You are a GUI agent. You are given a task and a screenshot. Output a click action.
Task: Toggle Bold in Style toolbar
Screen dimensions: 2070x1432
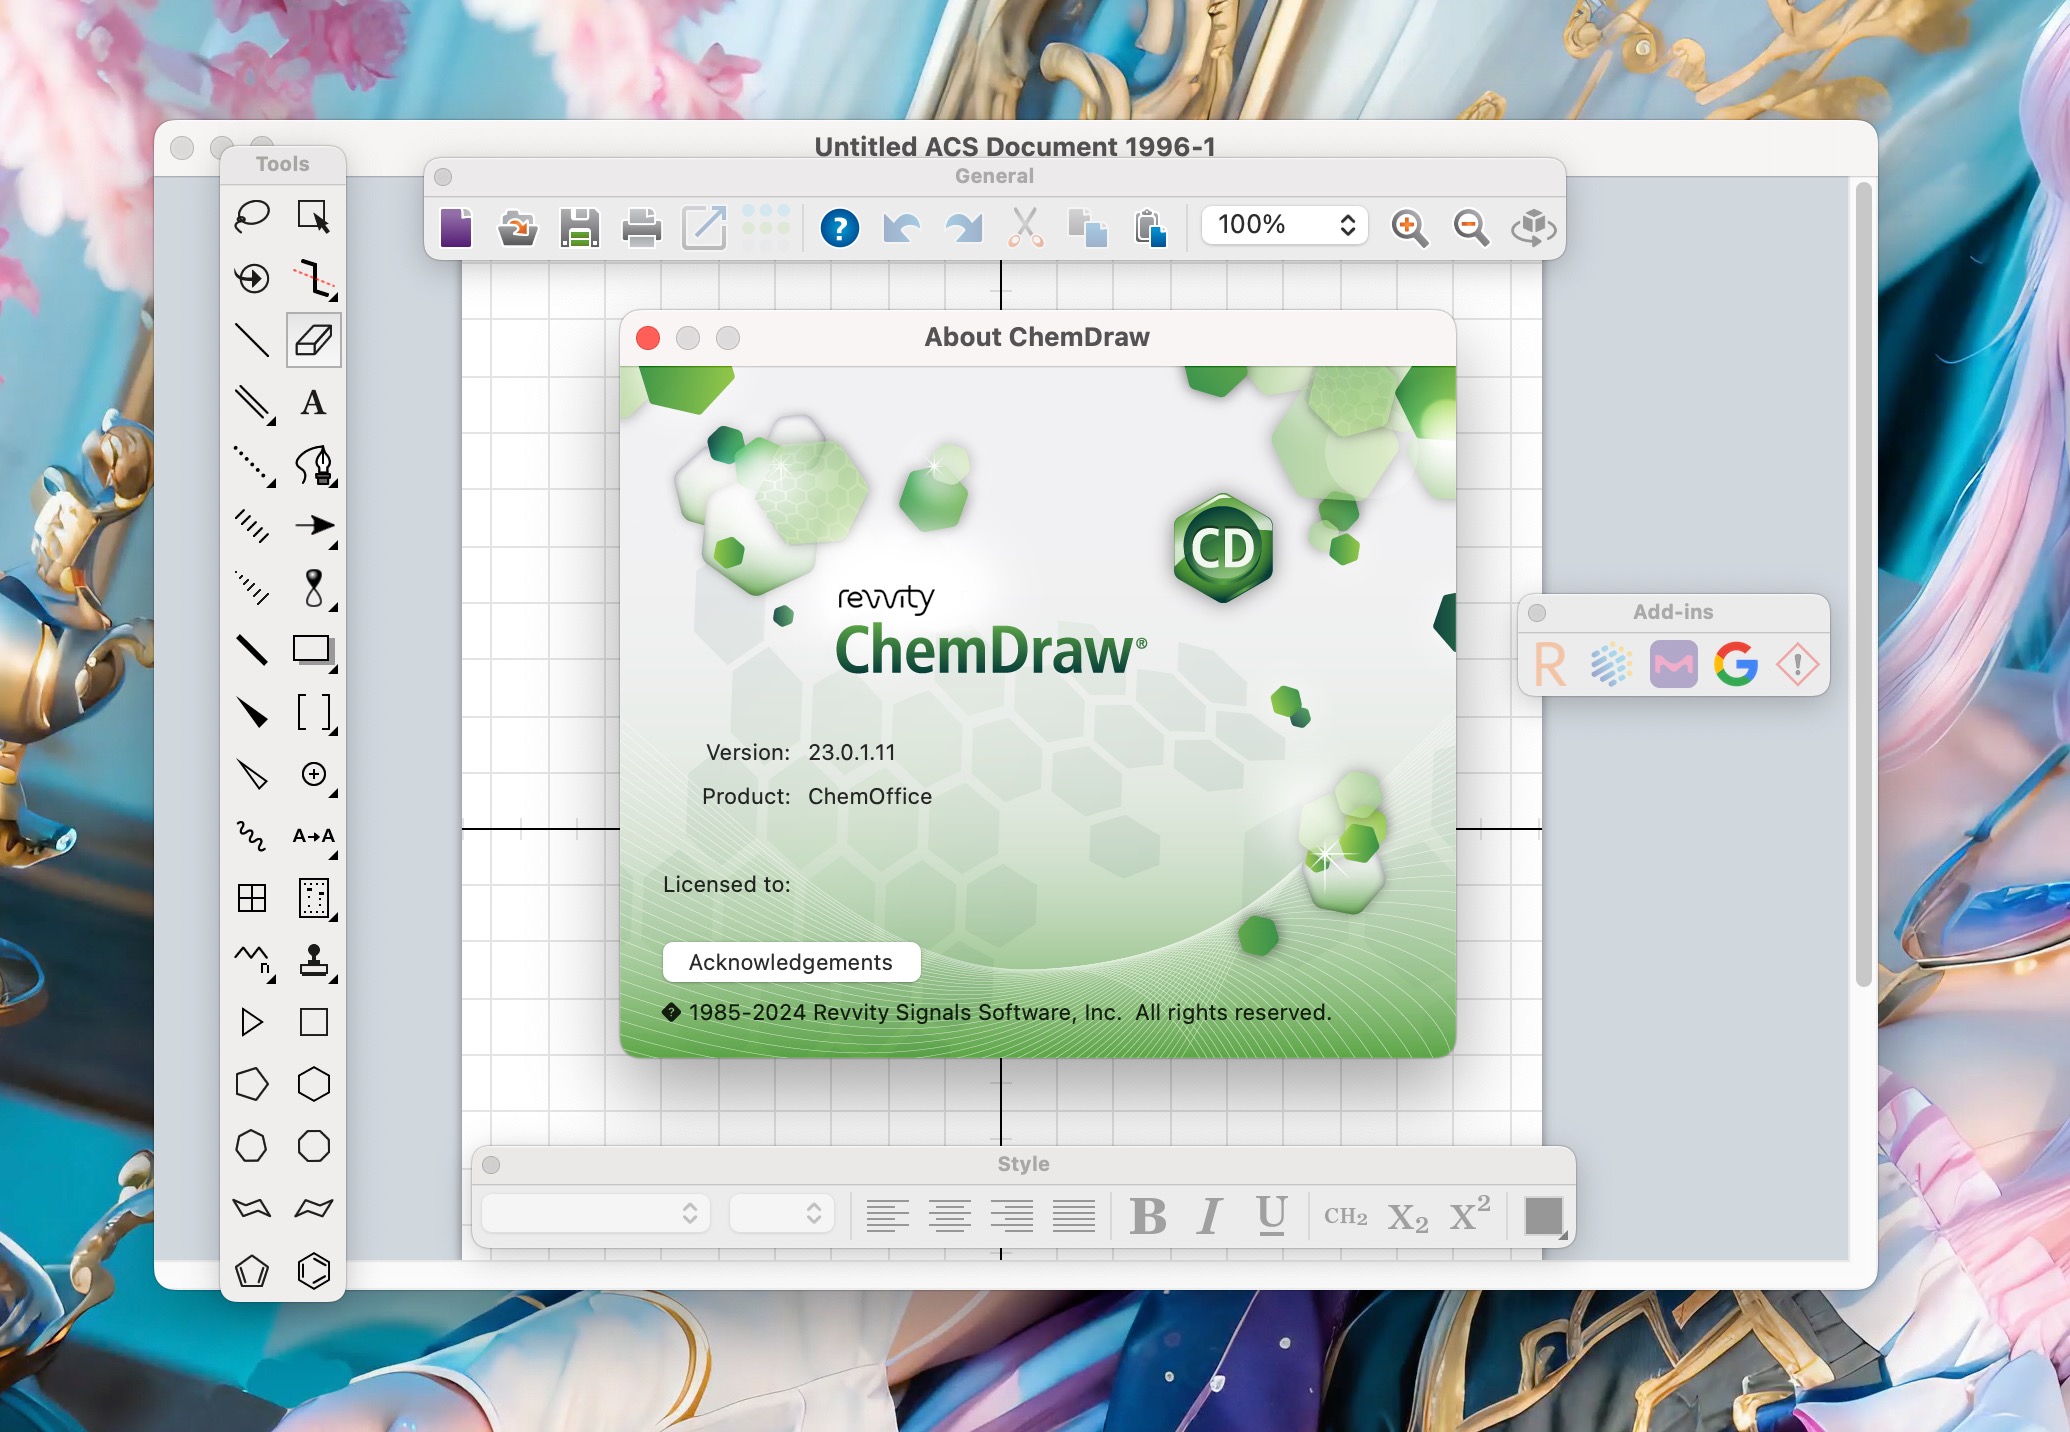tap(1148, 1216)
